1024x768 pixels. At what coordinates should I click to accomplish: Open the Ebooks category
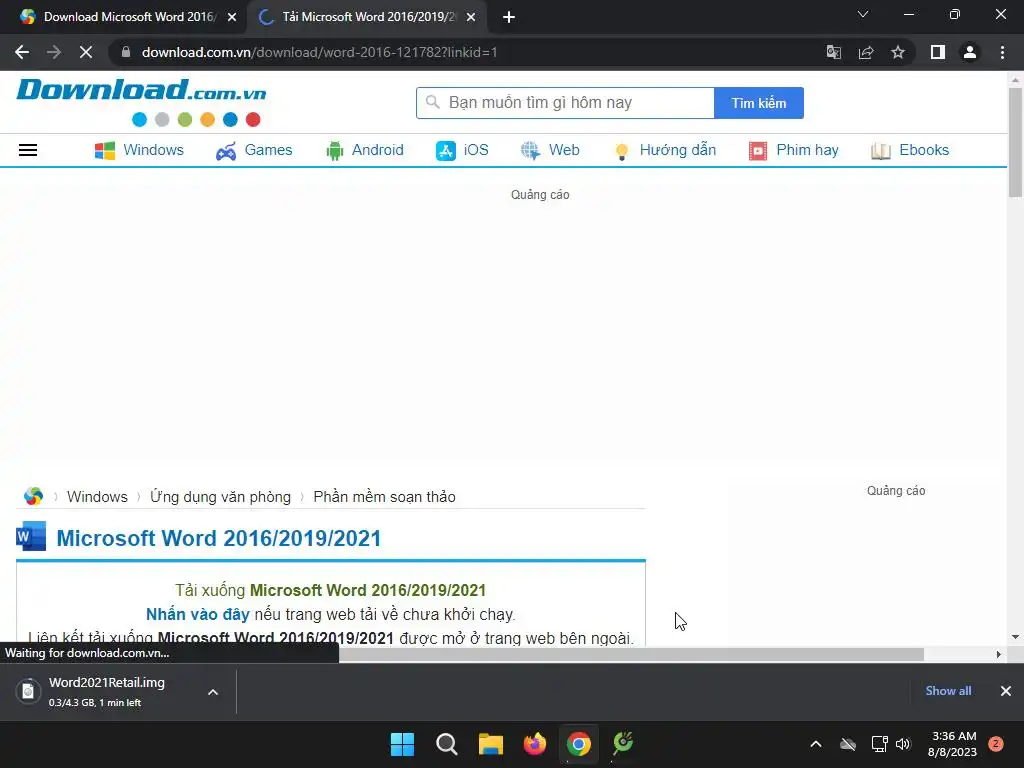click(910, 150)
